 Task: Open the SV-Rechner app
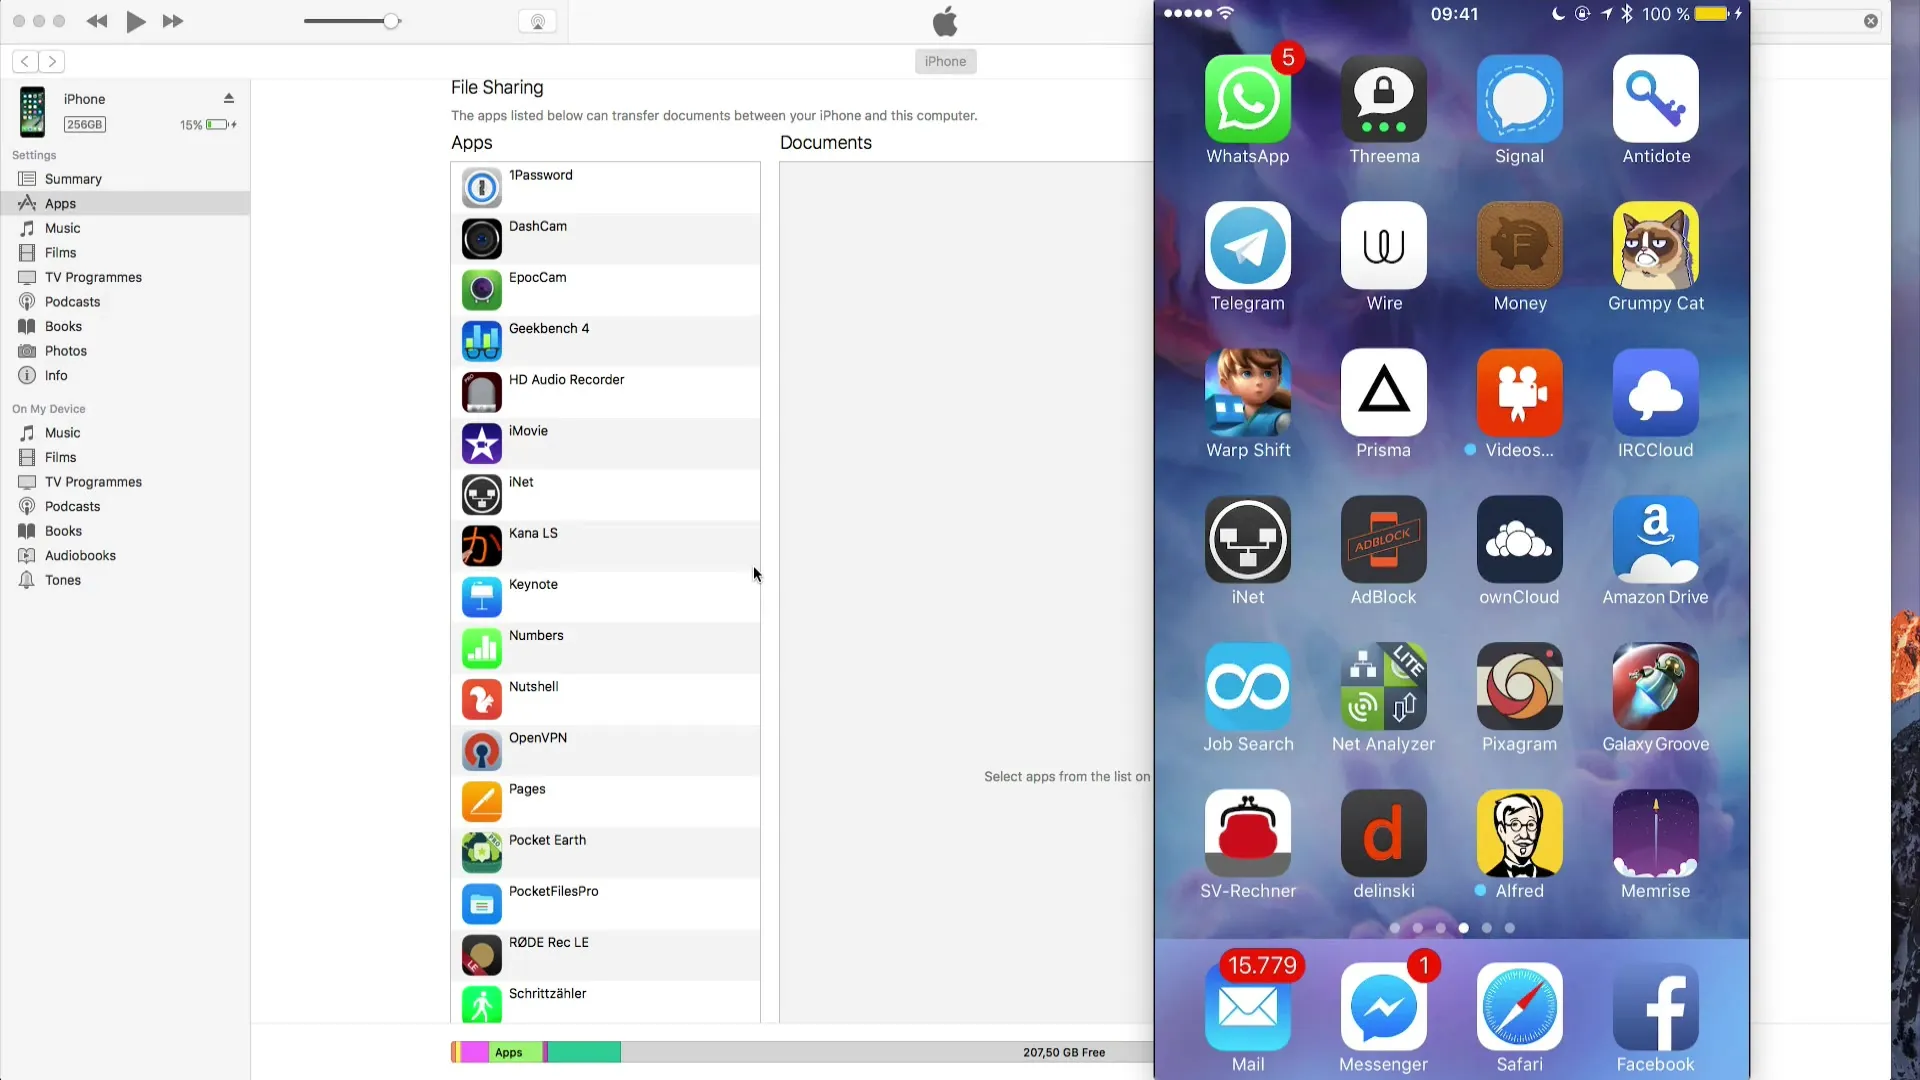[1247, 834]
